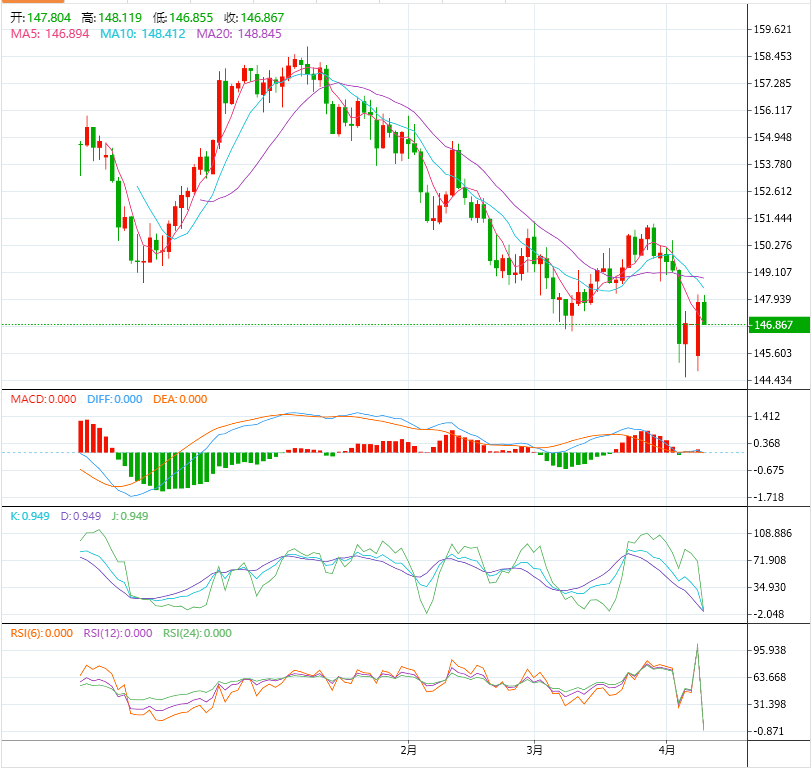Click the 2月 date axis label
The image size is (811, 770).
click(409, 749)
